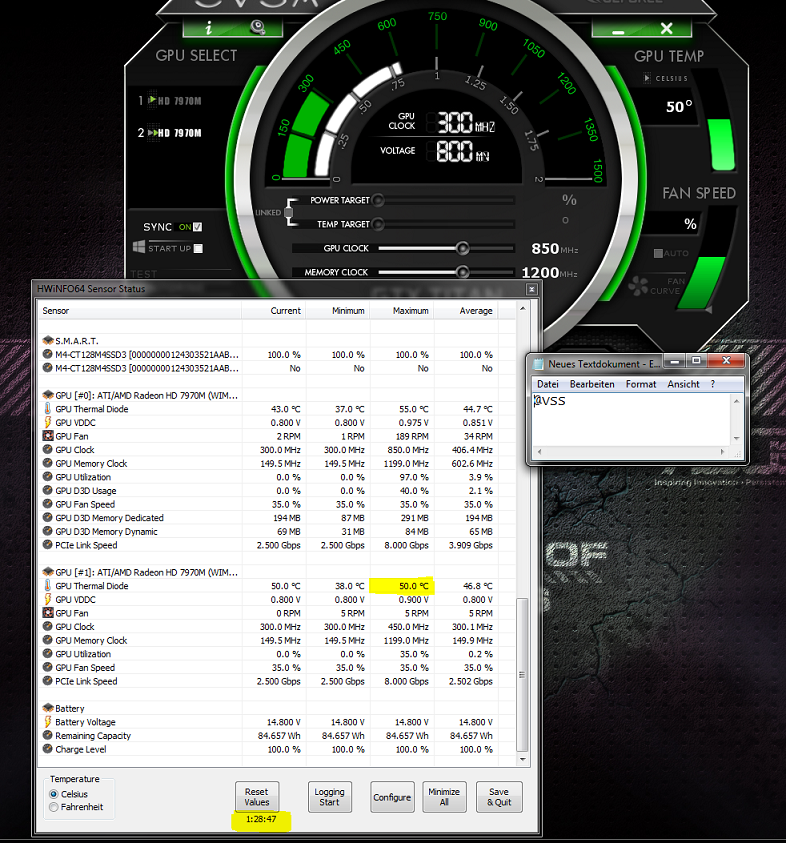
Task: Toggle the SYNC ON checkbox
Action: coord(198,227)
